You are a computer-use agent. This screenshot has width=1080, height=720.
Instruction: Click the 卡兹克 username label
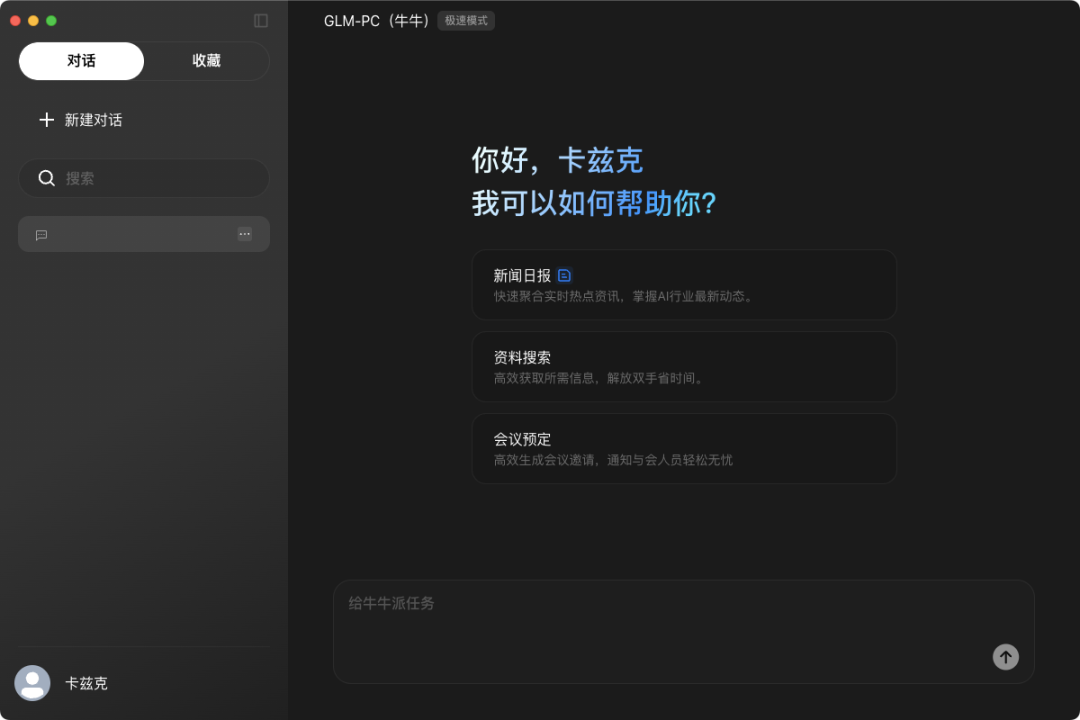tap(87, 683)
